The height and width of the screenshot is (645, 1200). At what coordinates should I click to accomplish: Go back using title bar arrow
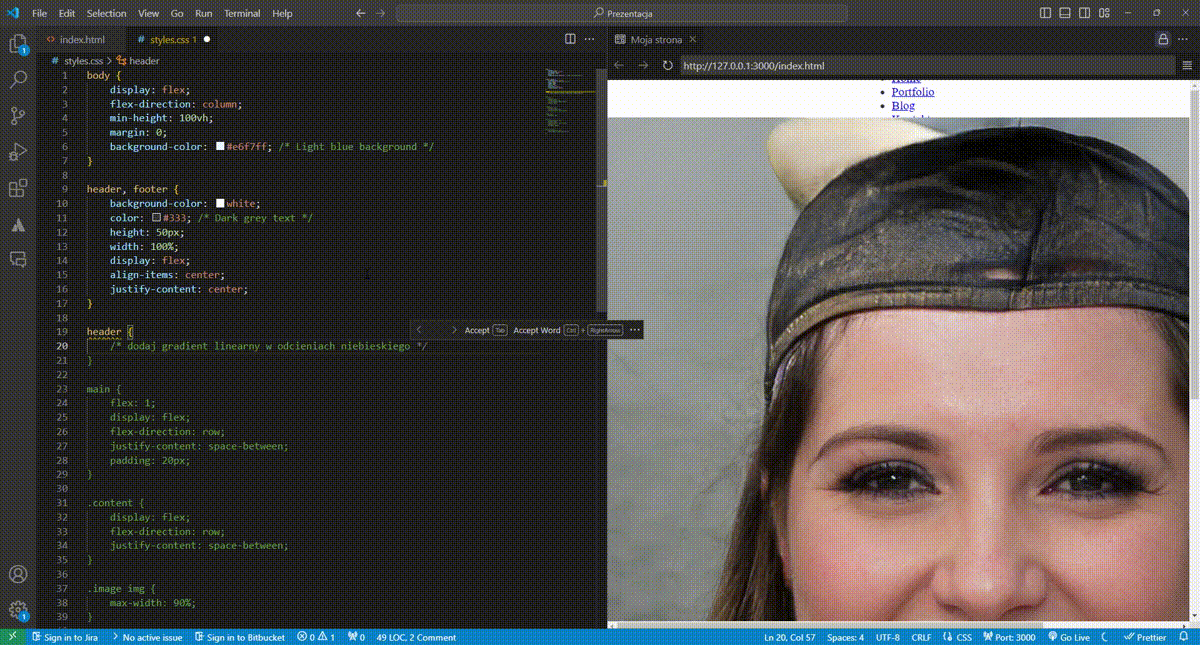pos(361,13)
